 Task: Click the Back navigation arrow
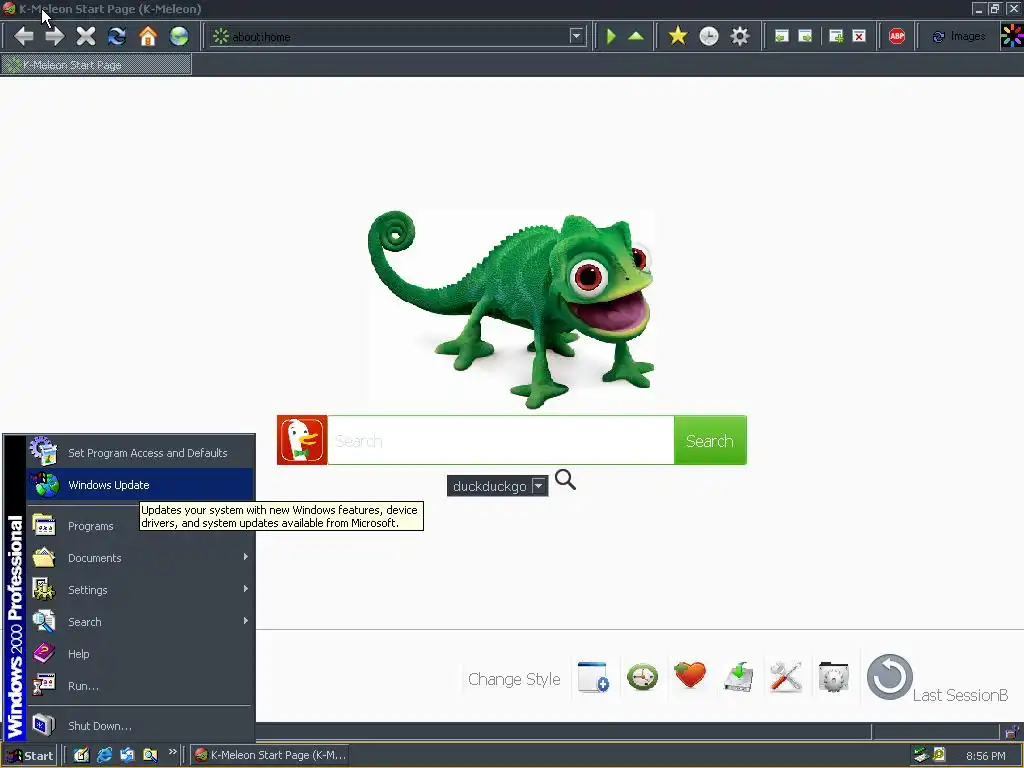pos(24,36)
